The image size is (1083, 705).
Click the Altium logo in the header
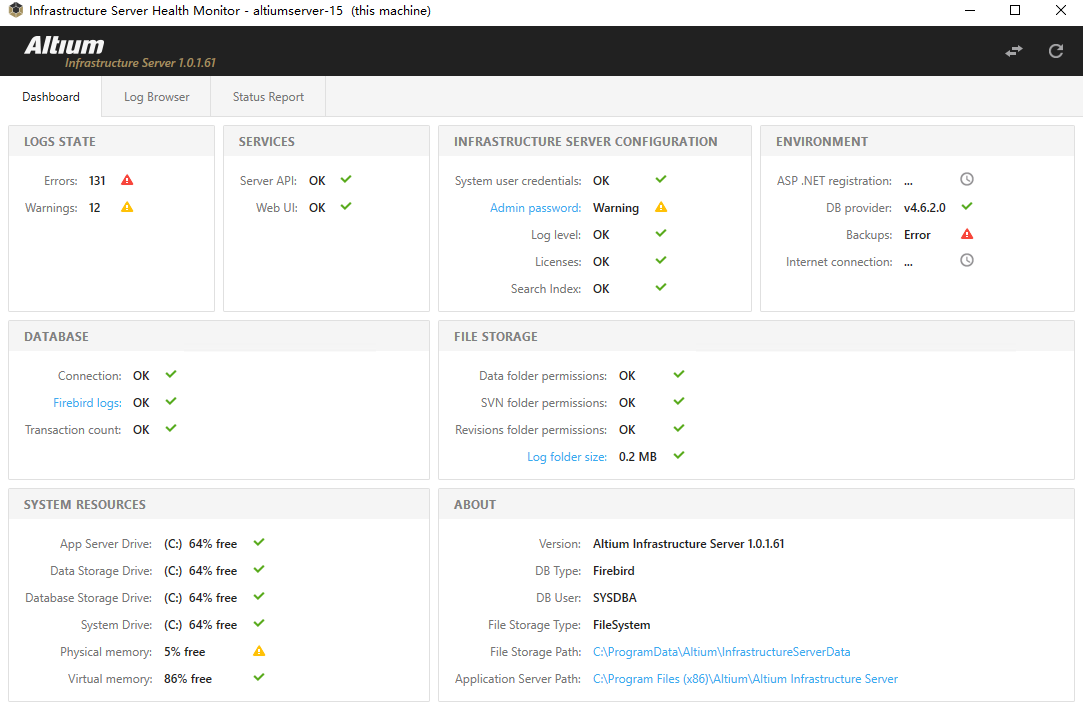(x=64, y=45)
